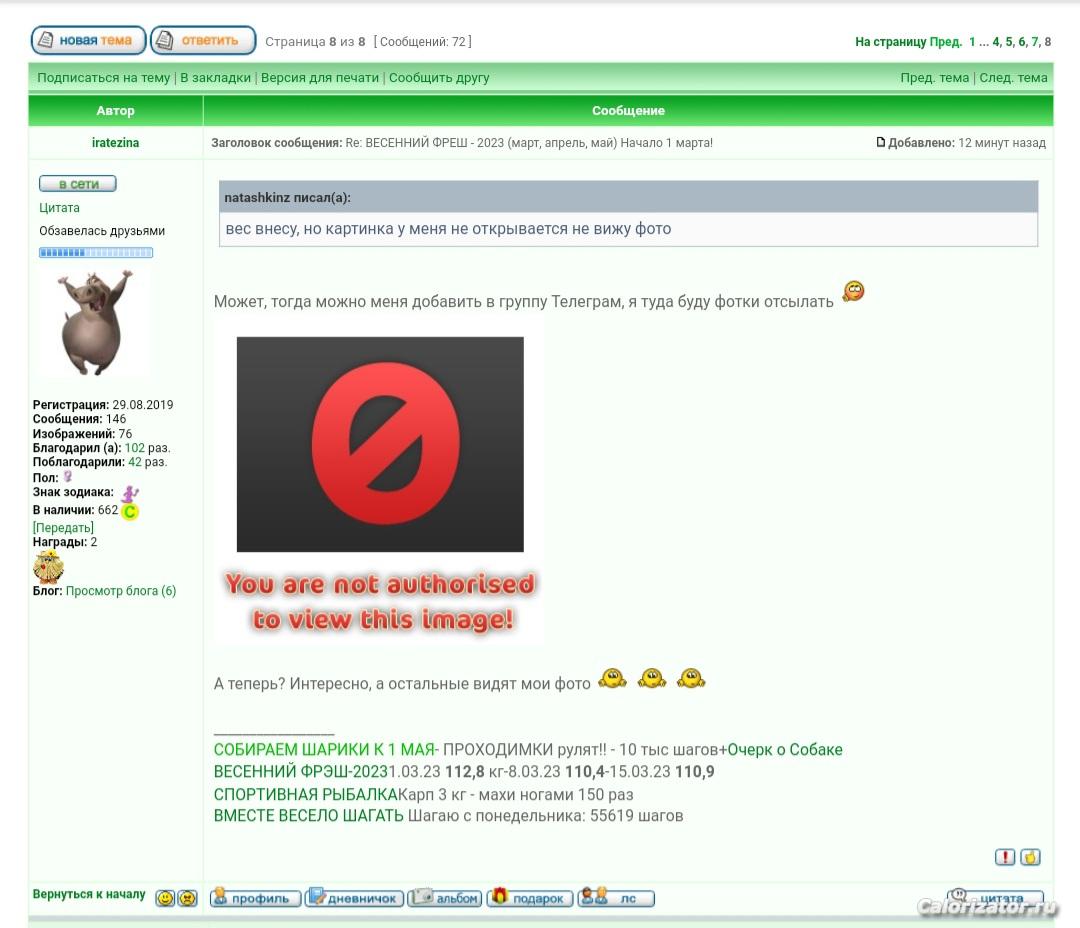Viewport: 1080px width, 928px height.
Task: Open лс private message button
Action: click(x=616, y=898)
